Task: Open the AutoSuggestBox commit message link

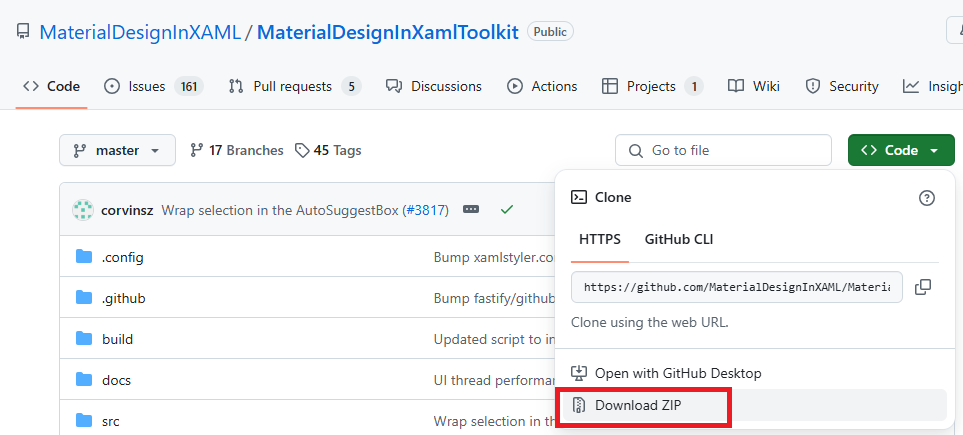Action: (281, 210)
